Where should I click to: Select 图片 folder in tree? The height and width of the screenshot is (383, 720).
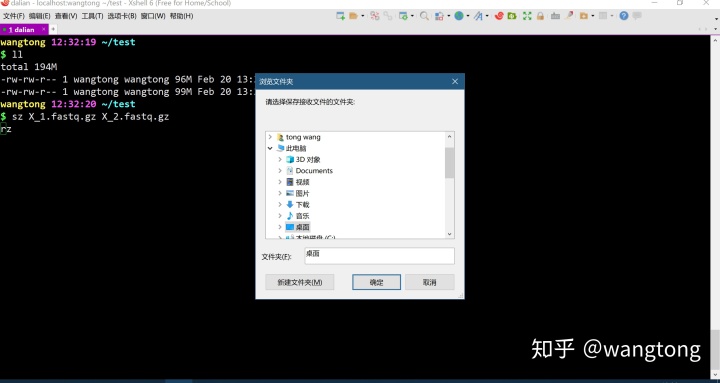pyautogui.click(x=303, y=193)
